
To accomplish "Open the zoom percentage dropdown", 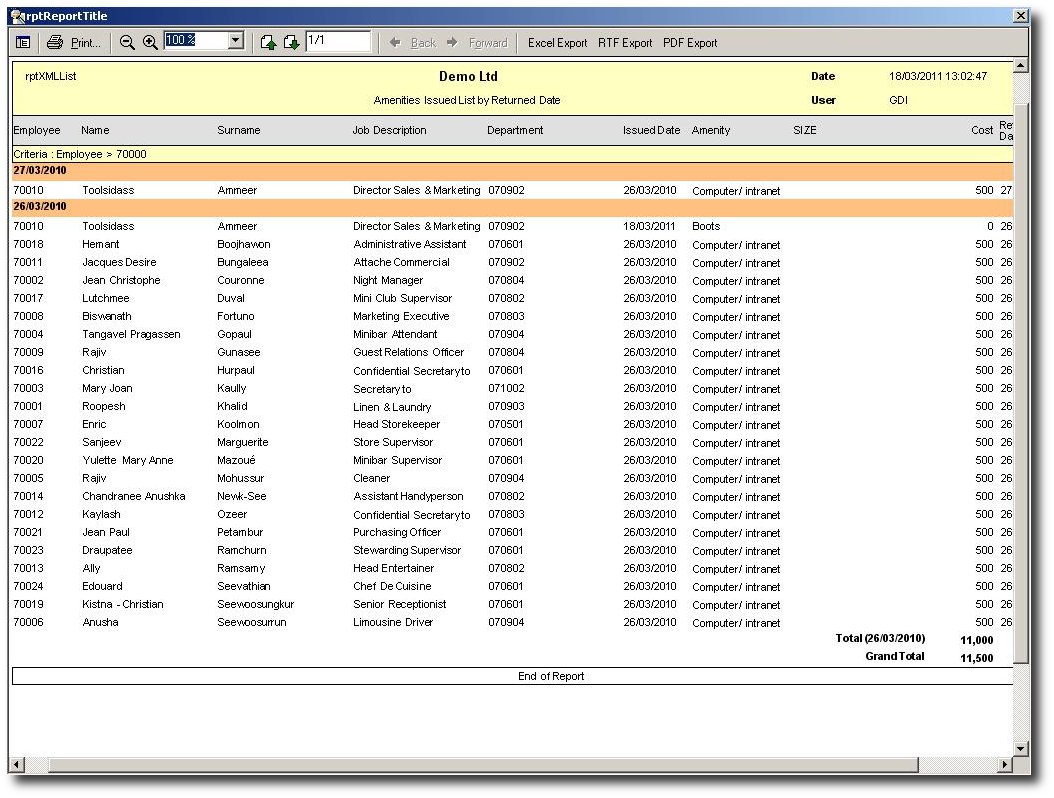I will tap(236, 41).
